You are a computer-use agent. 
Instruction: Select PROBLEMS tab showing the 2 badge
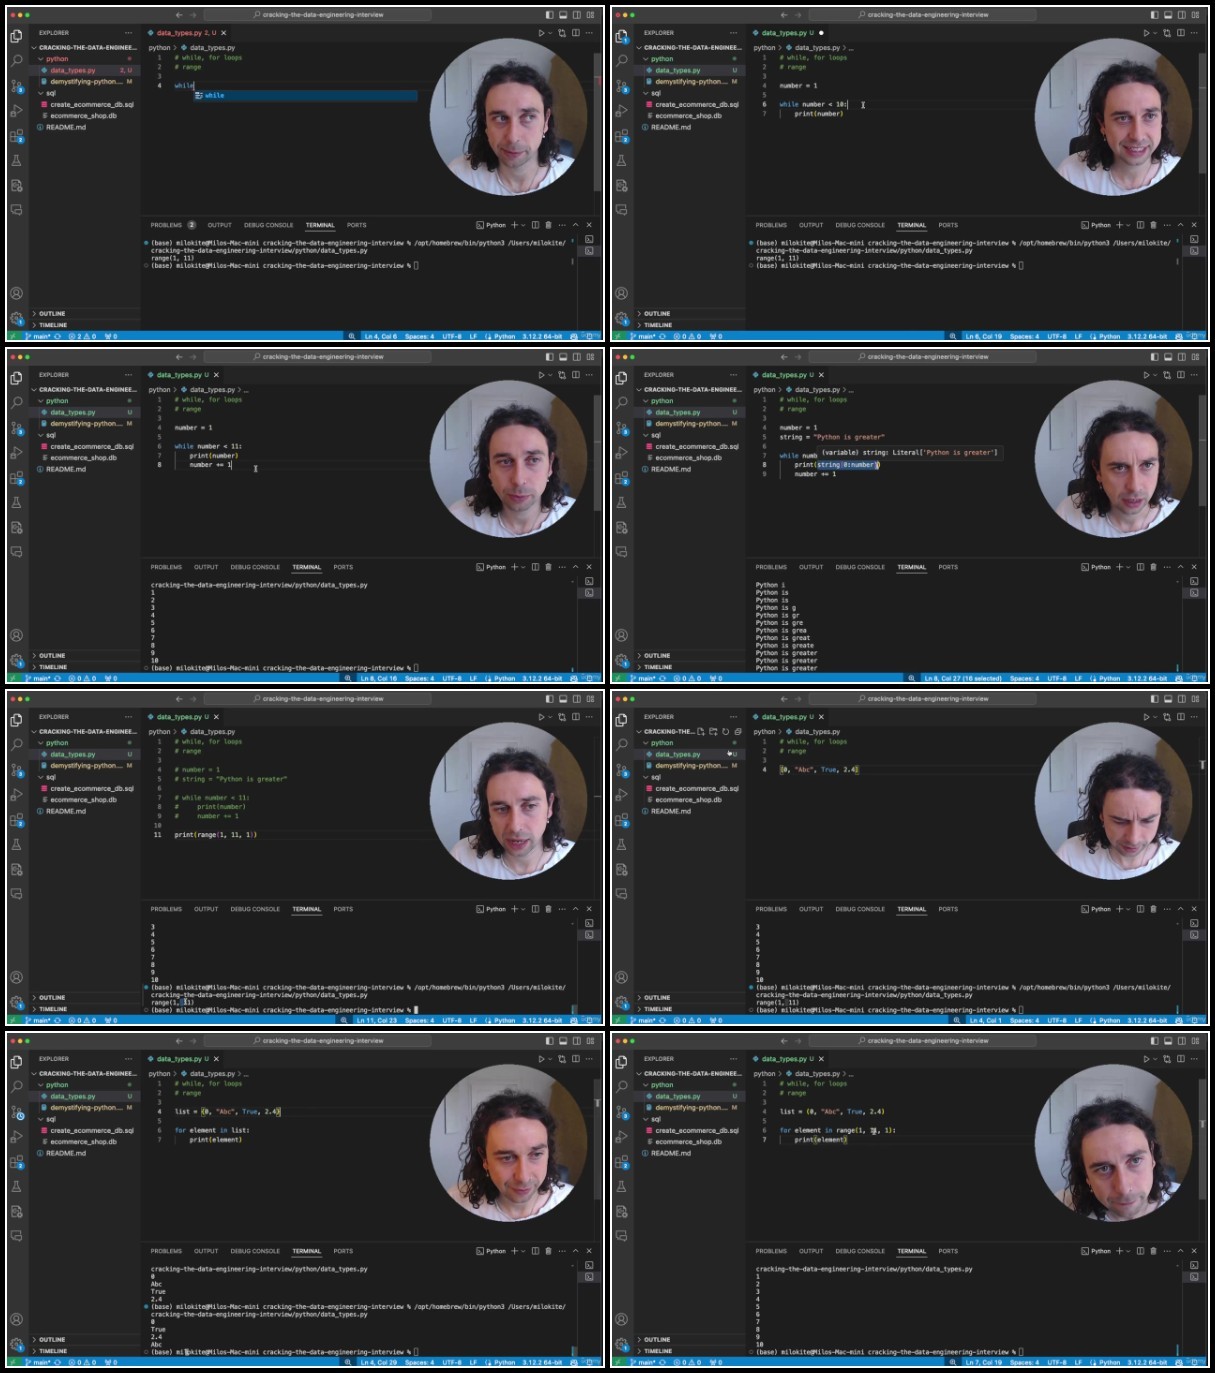(x=172, y=225)
